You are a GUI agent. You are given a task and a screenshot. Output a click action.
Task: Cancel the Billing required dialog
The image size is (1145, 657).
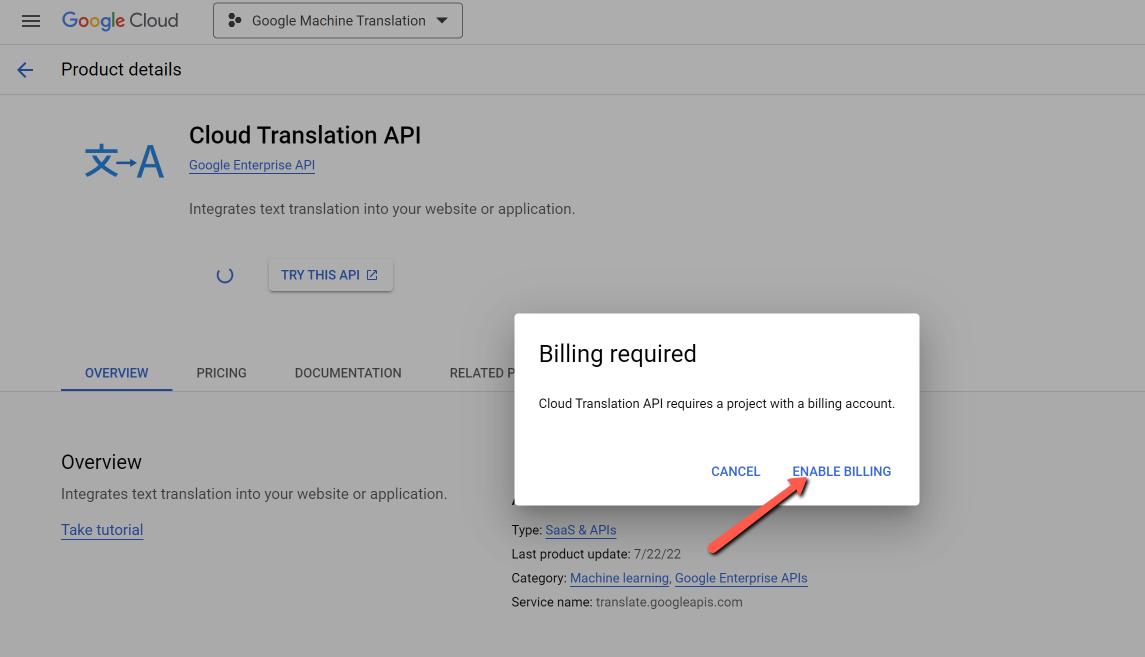[735, 472]
